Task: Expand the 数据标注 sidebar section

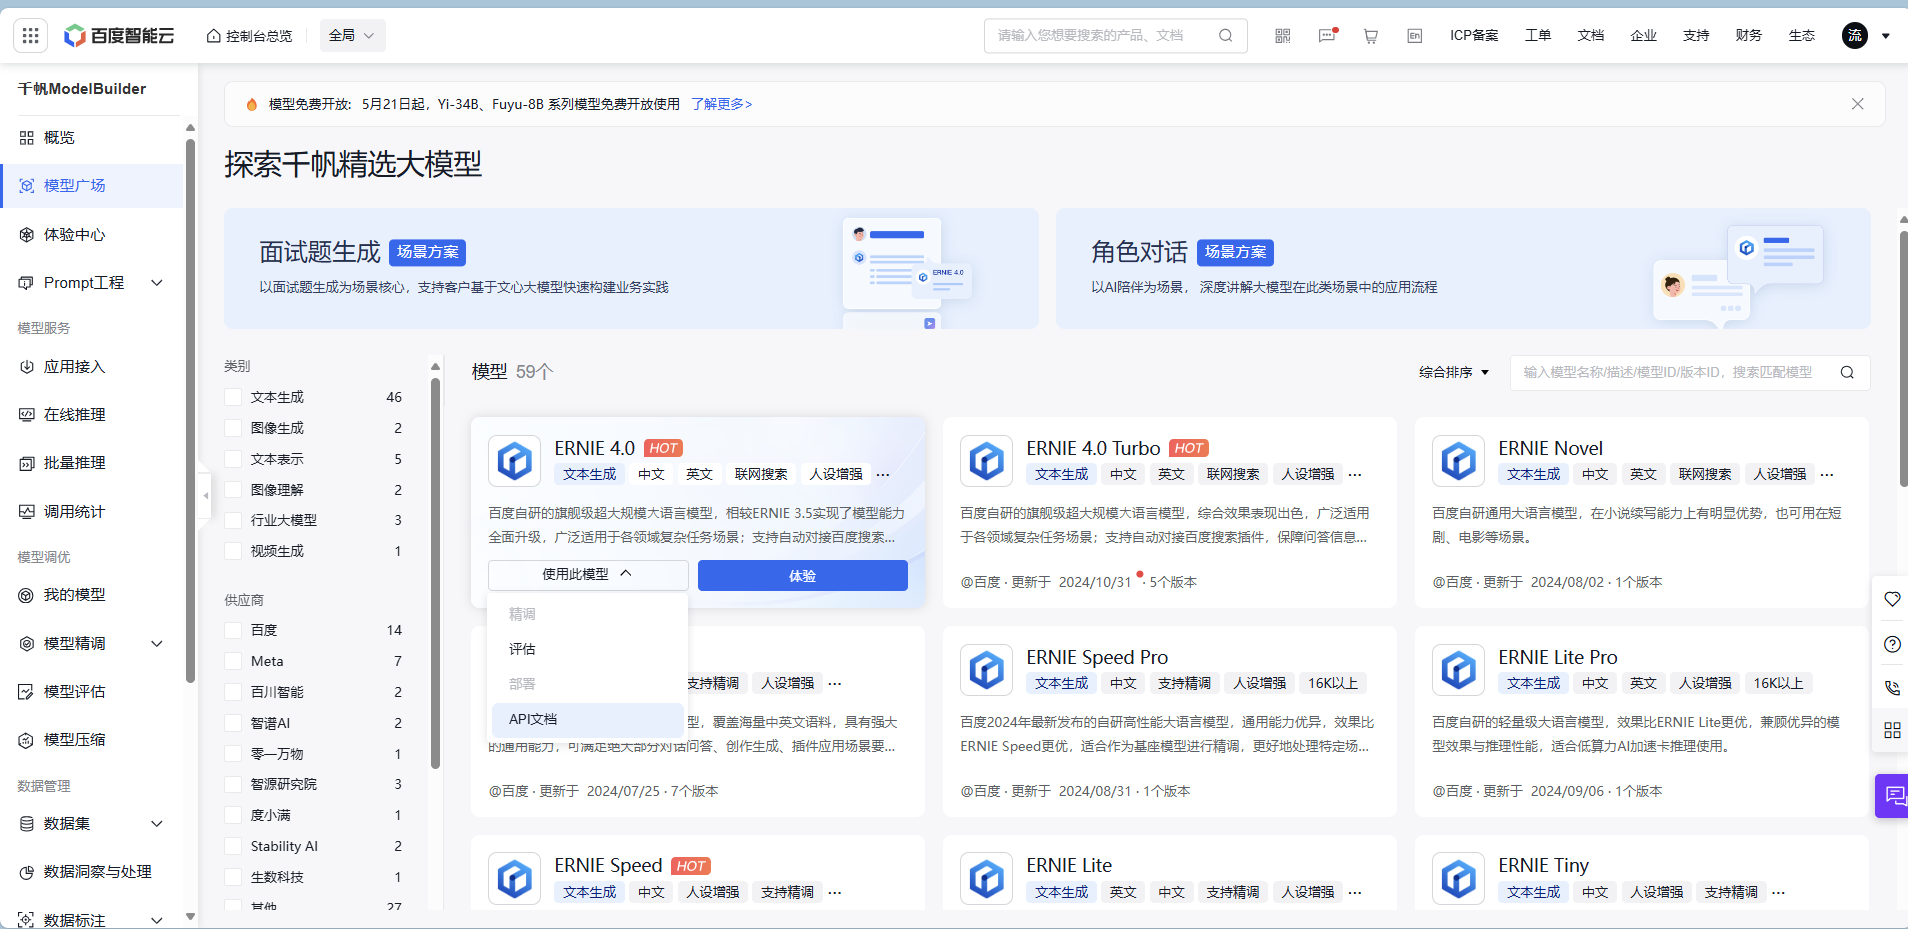Action: coord(157,919)
